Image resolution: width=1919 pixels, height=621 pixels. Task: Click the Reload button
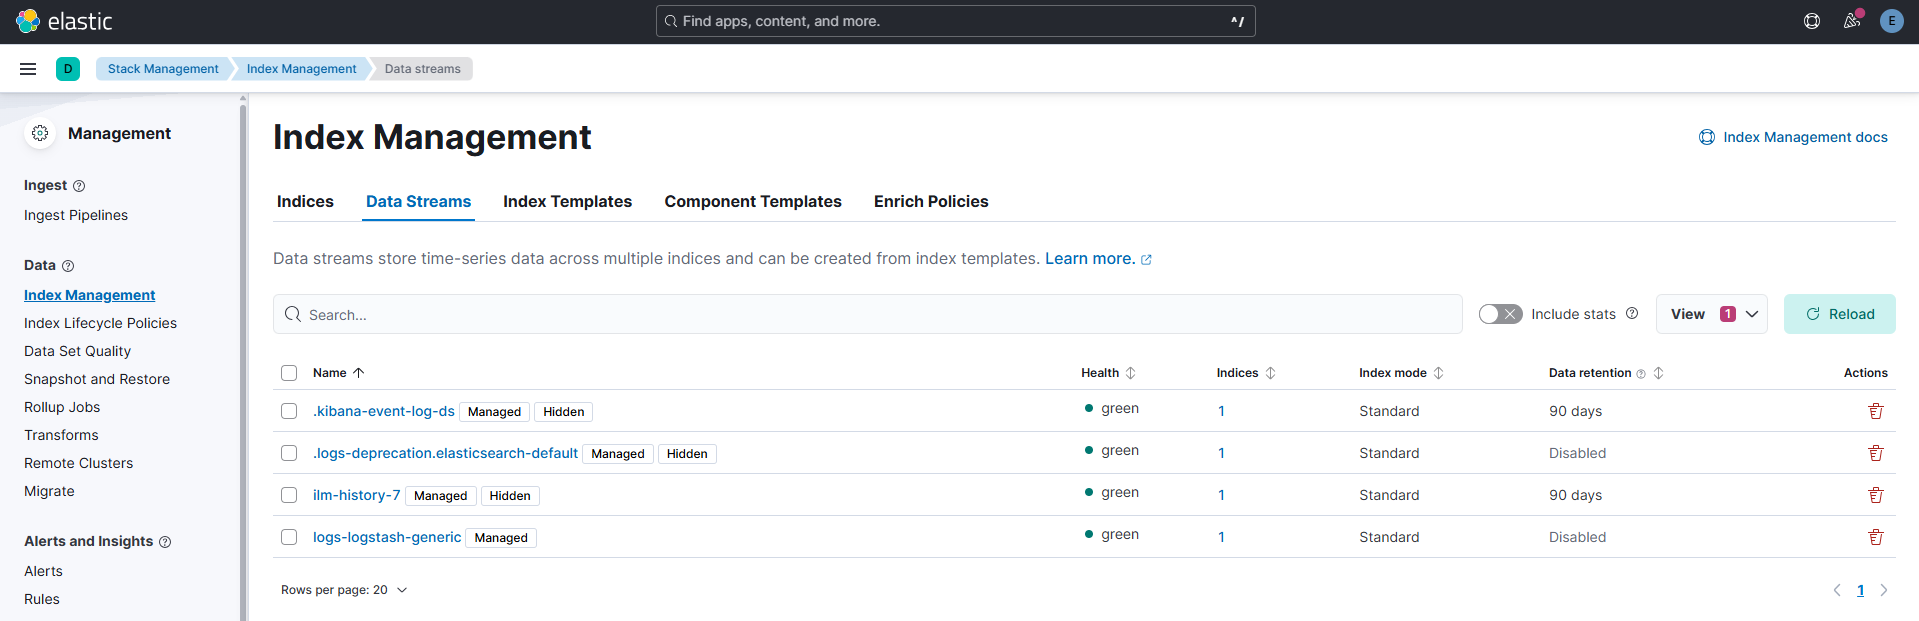1839,314
